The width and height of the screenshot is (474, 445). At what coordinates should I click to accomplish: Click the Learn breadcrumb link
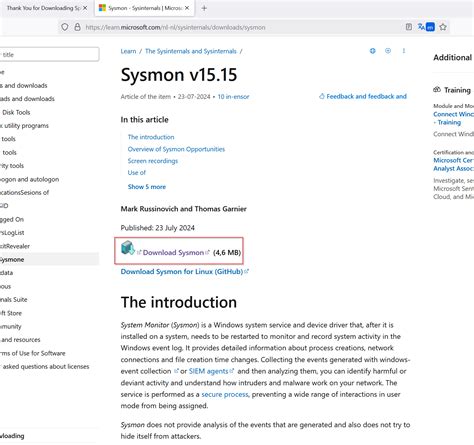click(128, 51)
